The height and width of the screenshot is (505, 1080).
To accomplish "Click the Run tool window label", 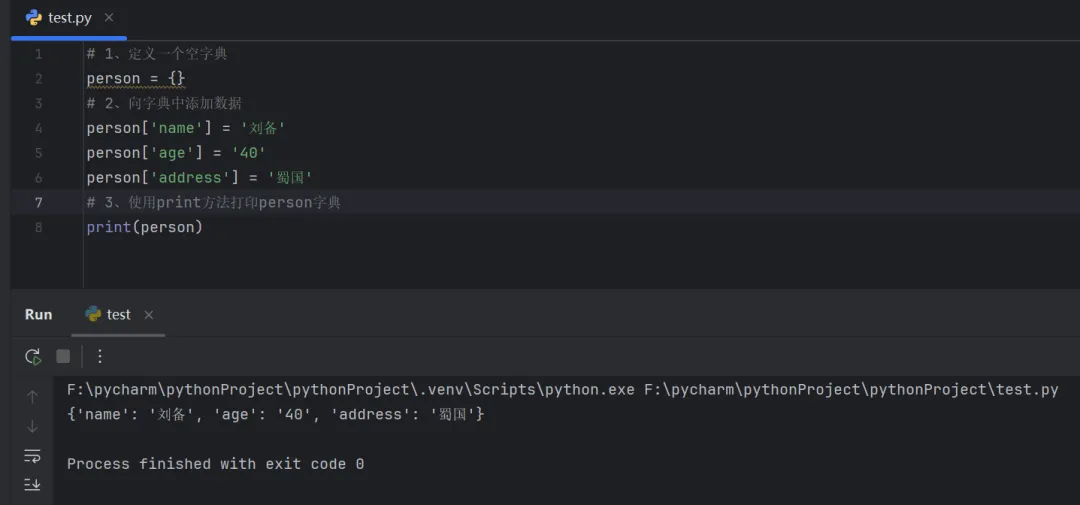I will pyautogui.click(x=38, y=314).
